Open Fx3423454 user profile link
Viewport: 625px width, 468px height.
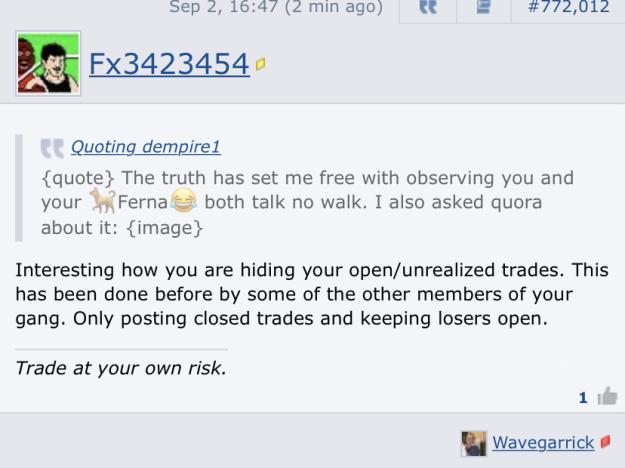pyautogui.click(x=169, y=64)
